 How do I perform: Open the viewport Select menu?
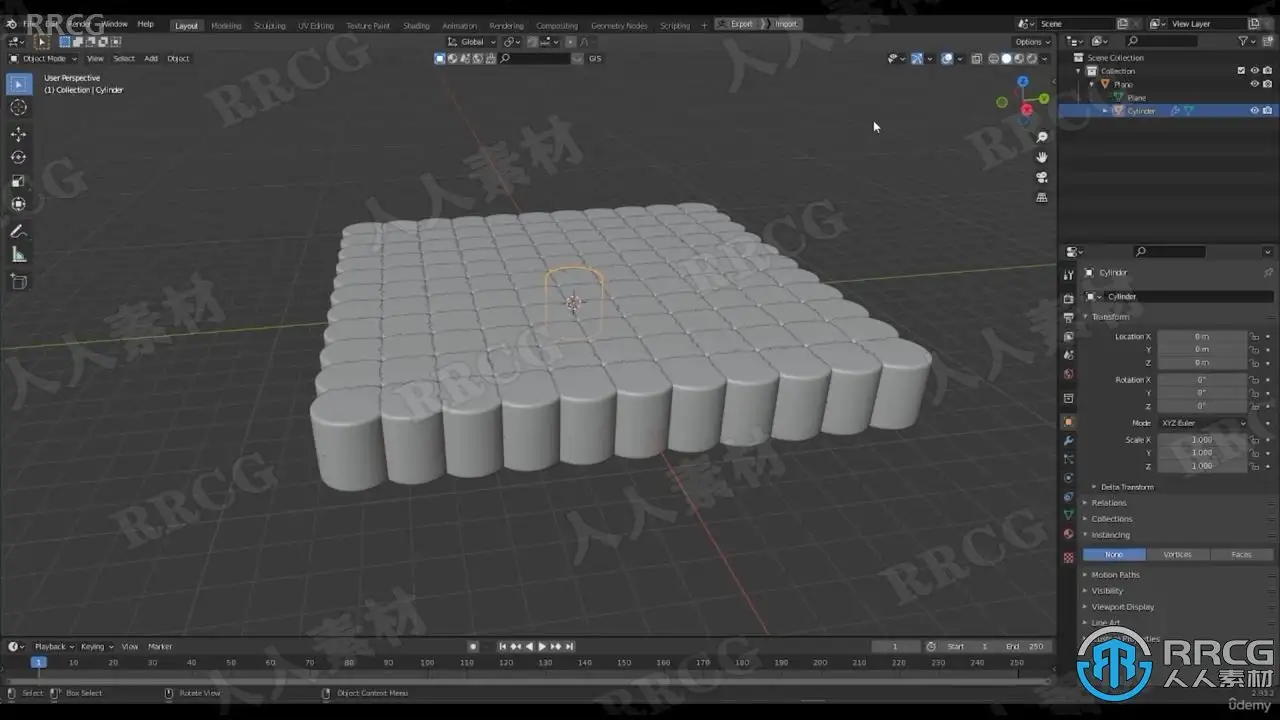coord(124,58)
